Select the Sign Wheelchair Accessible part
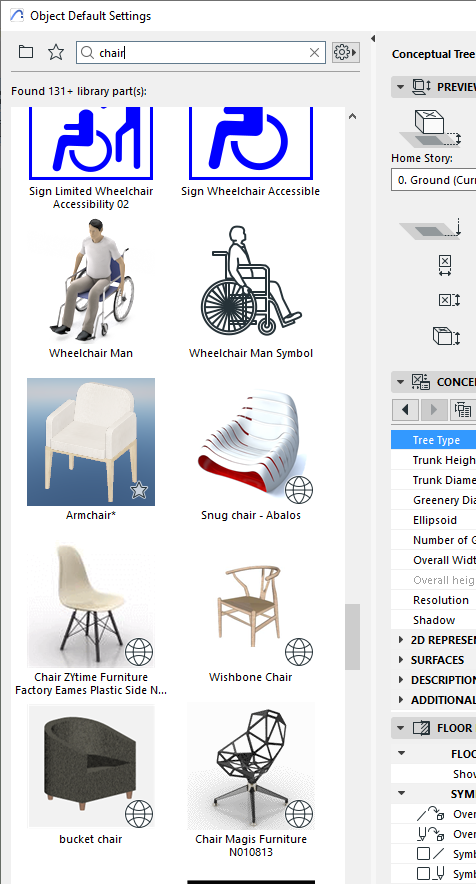476x884 pixels. pos(251,149)
